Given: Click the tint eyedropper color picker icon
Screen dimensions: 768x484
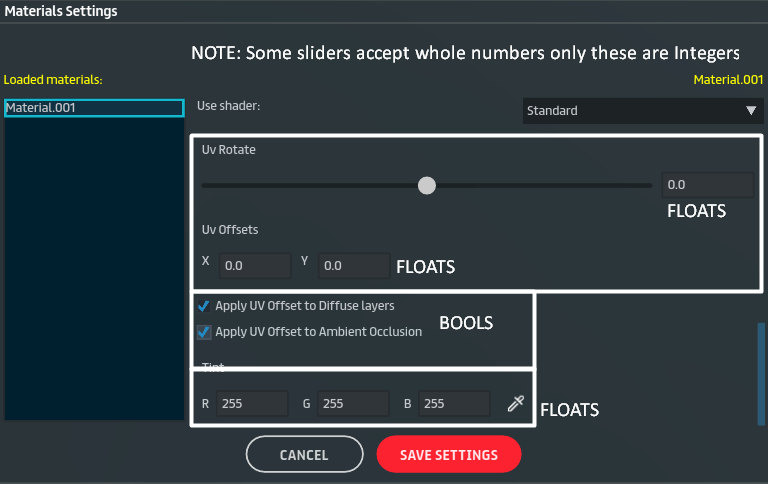Looking at the screenshot, I should [x=515, y=404].
